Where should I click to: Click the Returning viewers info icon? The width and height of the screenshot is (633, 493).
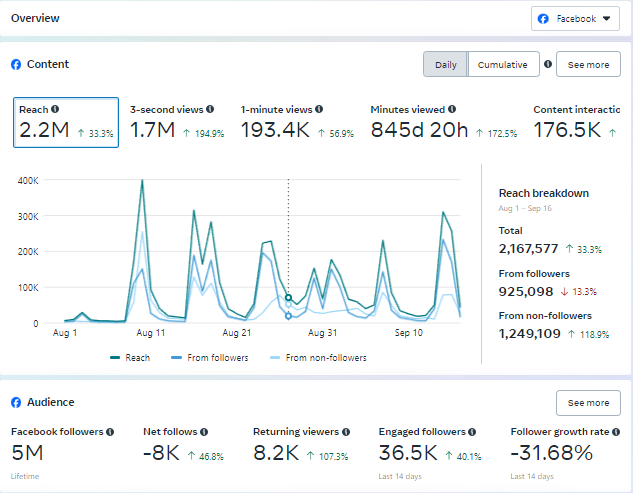click(x=346, y=432)
